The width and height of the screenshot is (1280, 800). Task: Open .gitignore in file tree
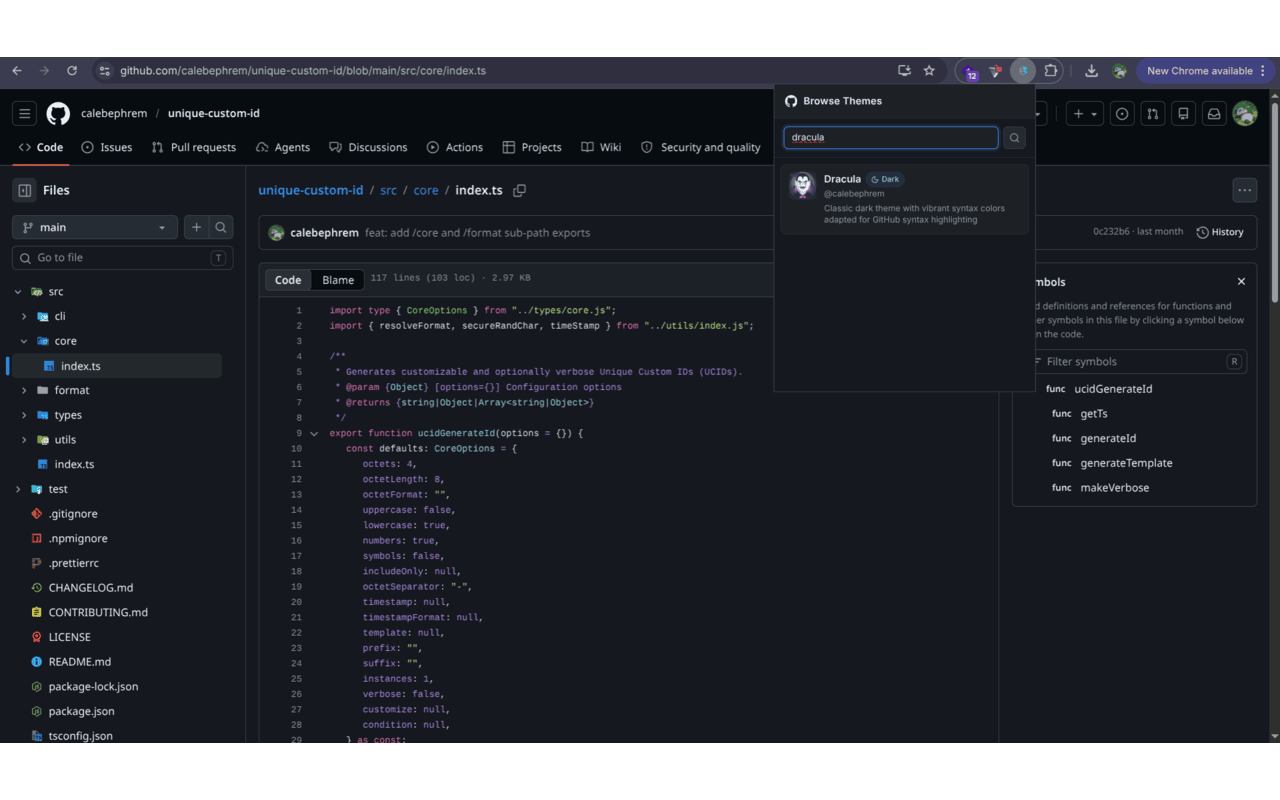tap(73, 514)
